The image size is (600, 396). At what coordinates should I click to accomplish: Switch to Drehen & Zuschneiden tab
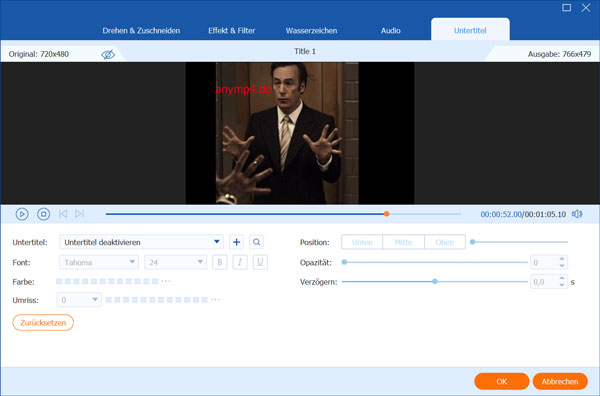pos(141,31)
